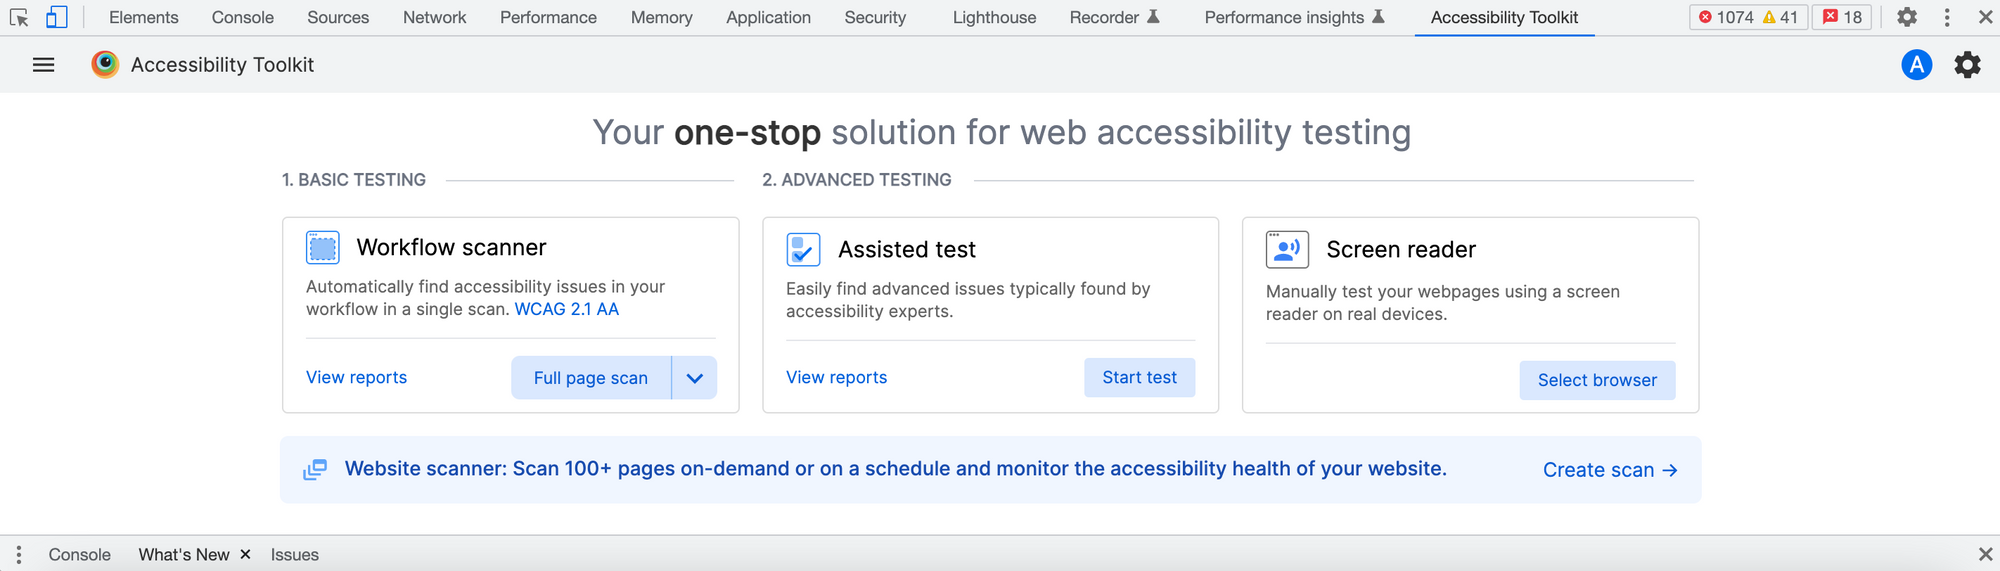Screen dimensions: 2000x571
Task: Switch to the Network tab
Action: coord(434,18)
